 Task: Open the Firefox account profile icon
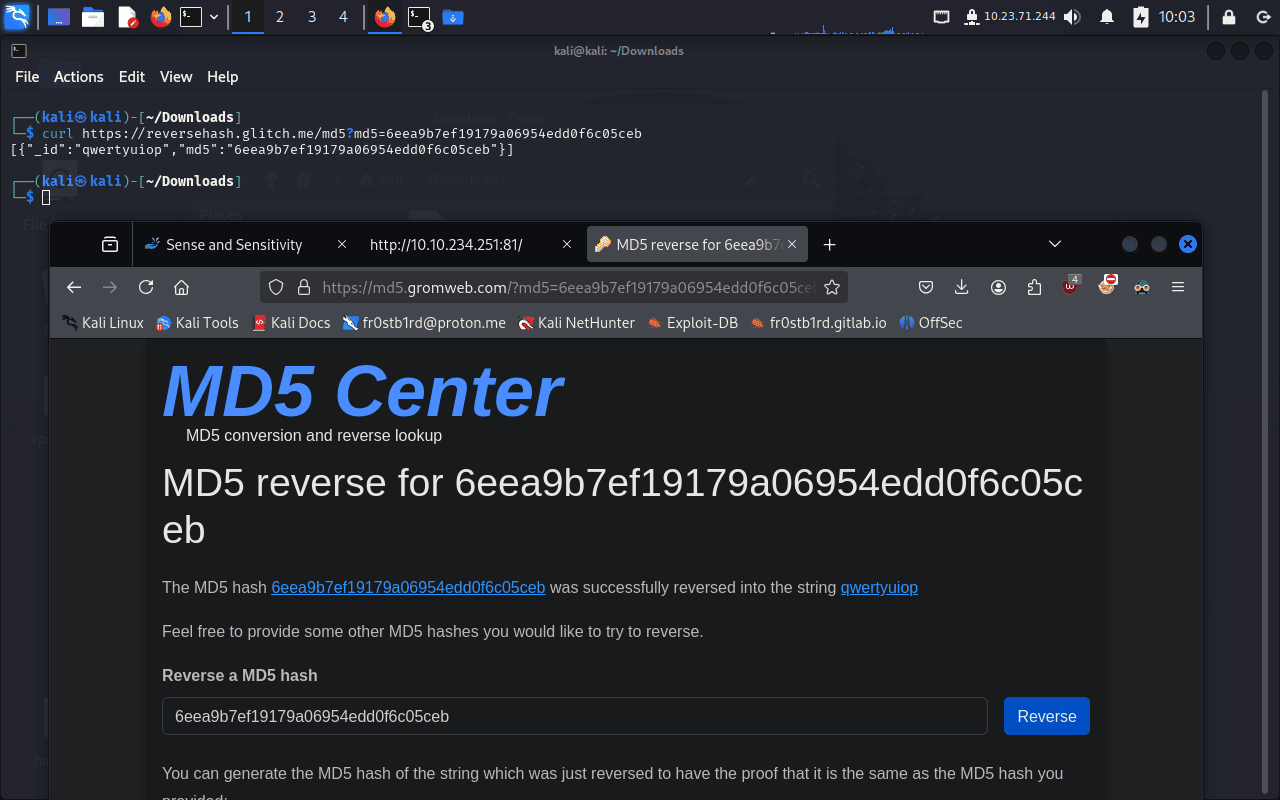coord(998,287)
